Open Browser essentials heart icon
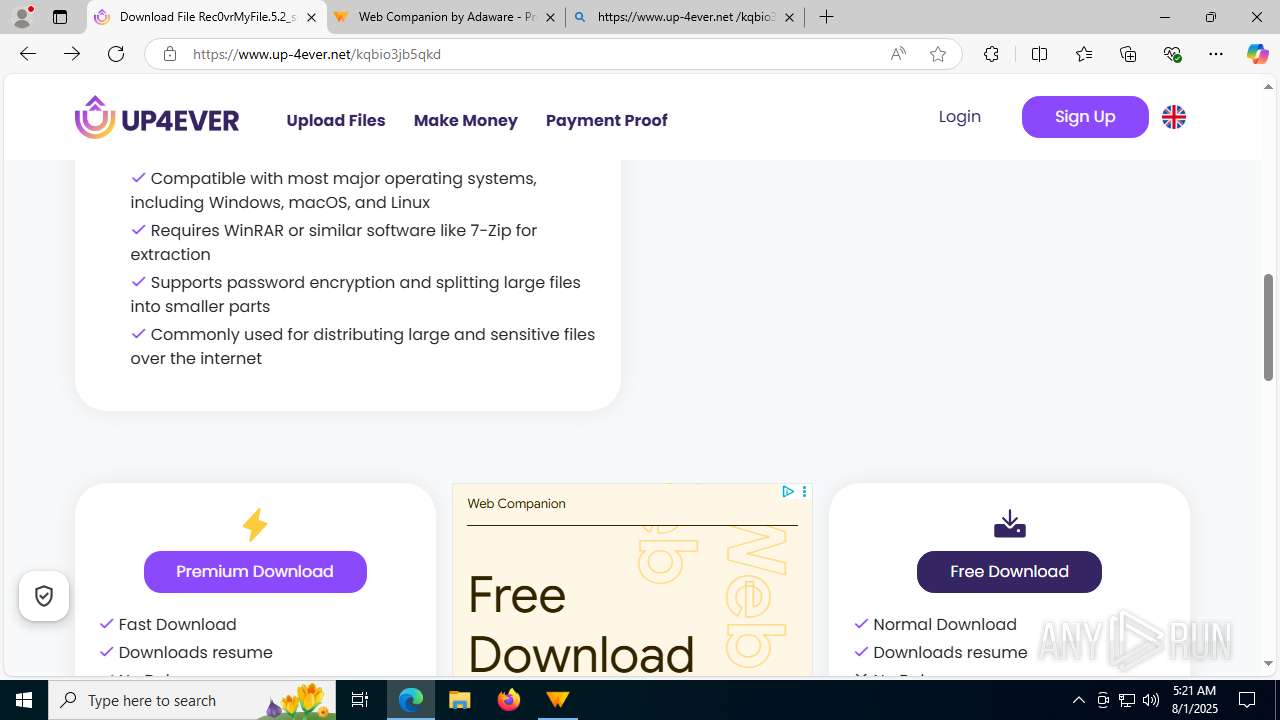 coord(1172,54)
